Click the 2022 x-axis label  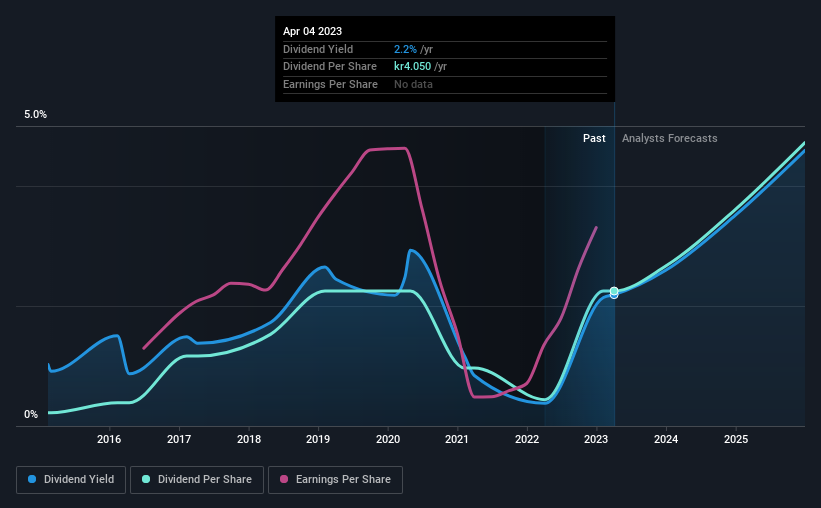[x=527, y=439]
